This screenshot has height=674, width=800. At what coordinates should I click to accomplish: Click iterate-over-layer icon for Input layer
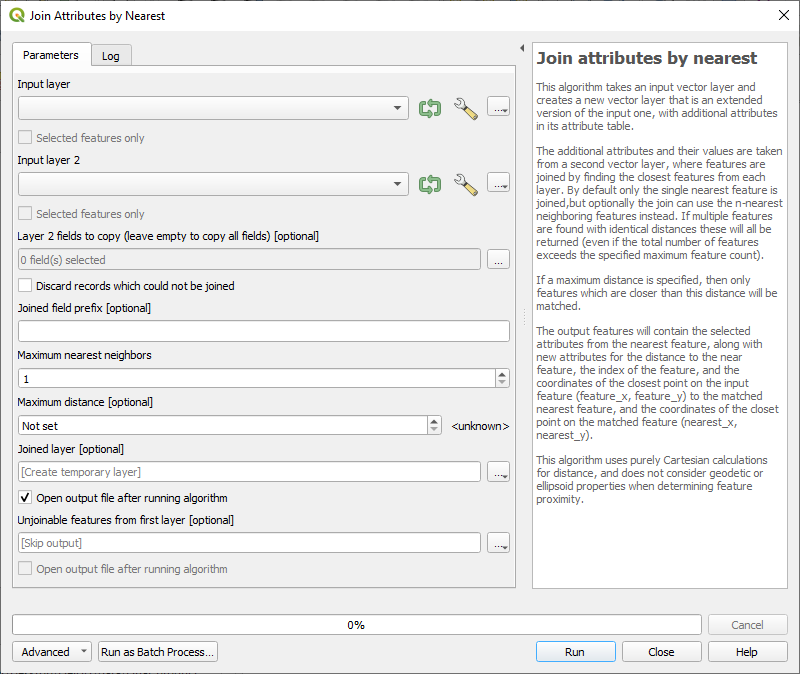pos(430,108)
